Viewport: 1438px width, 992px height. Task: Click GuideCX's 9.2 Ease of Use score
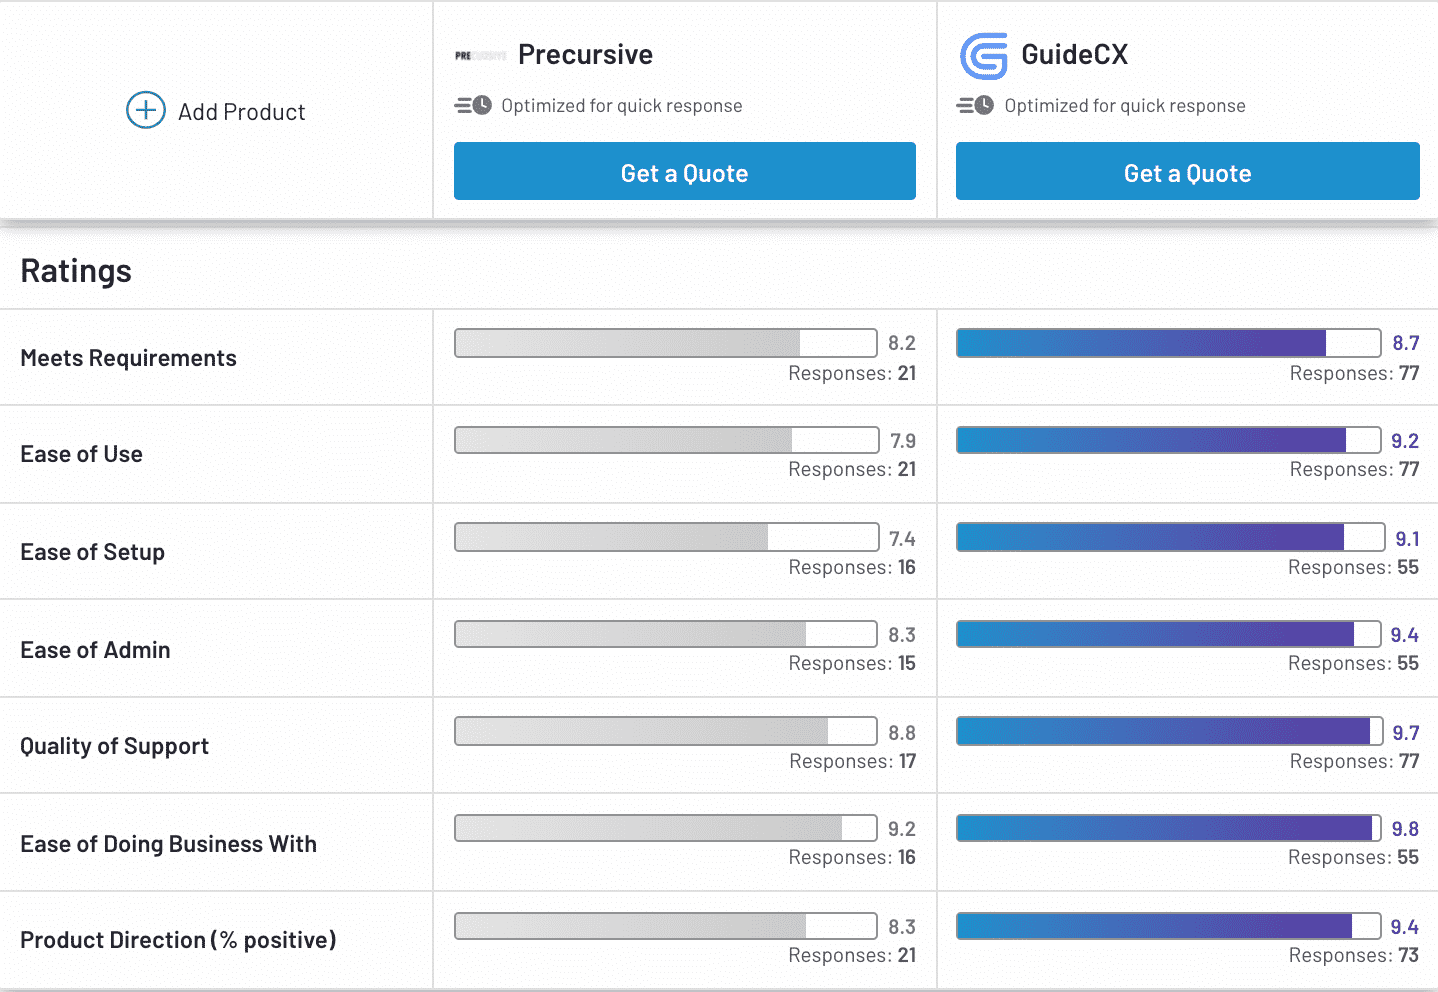[x=1405, y=441]
